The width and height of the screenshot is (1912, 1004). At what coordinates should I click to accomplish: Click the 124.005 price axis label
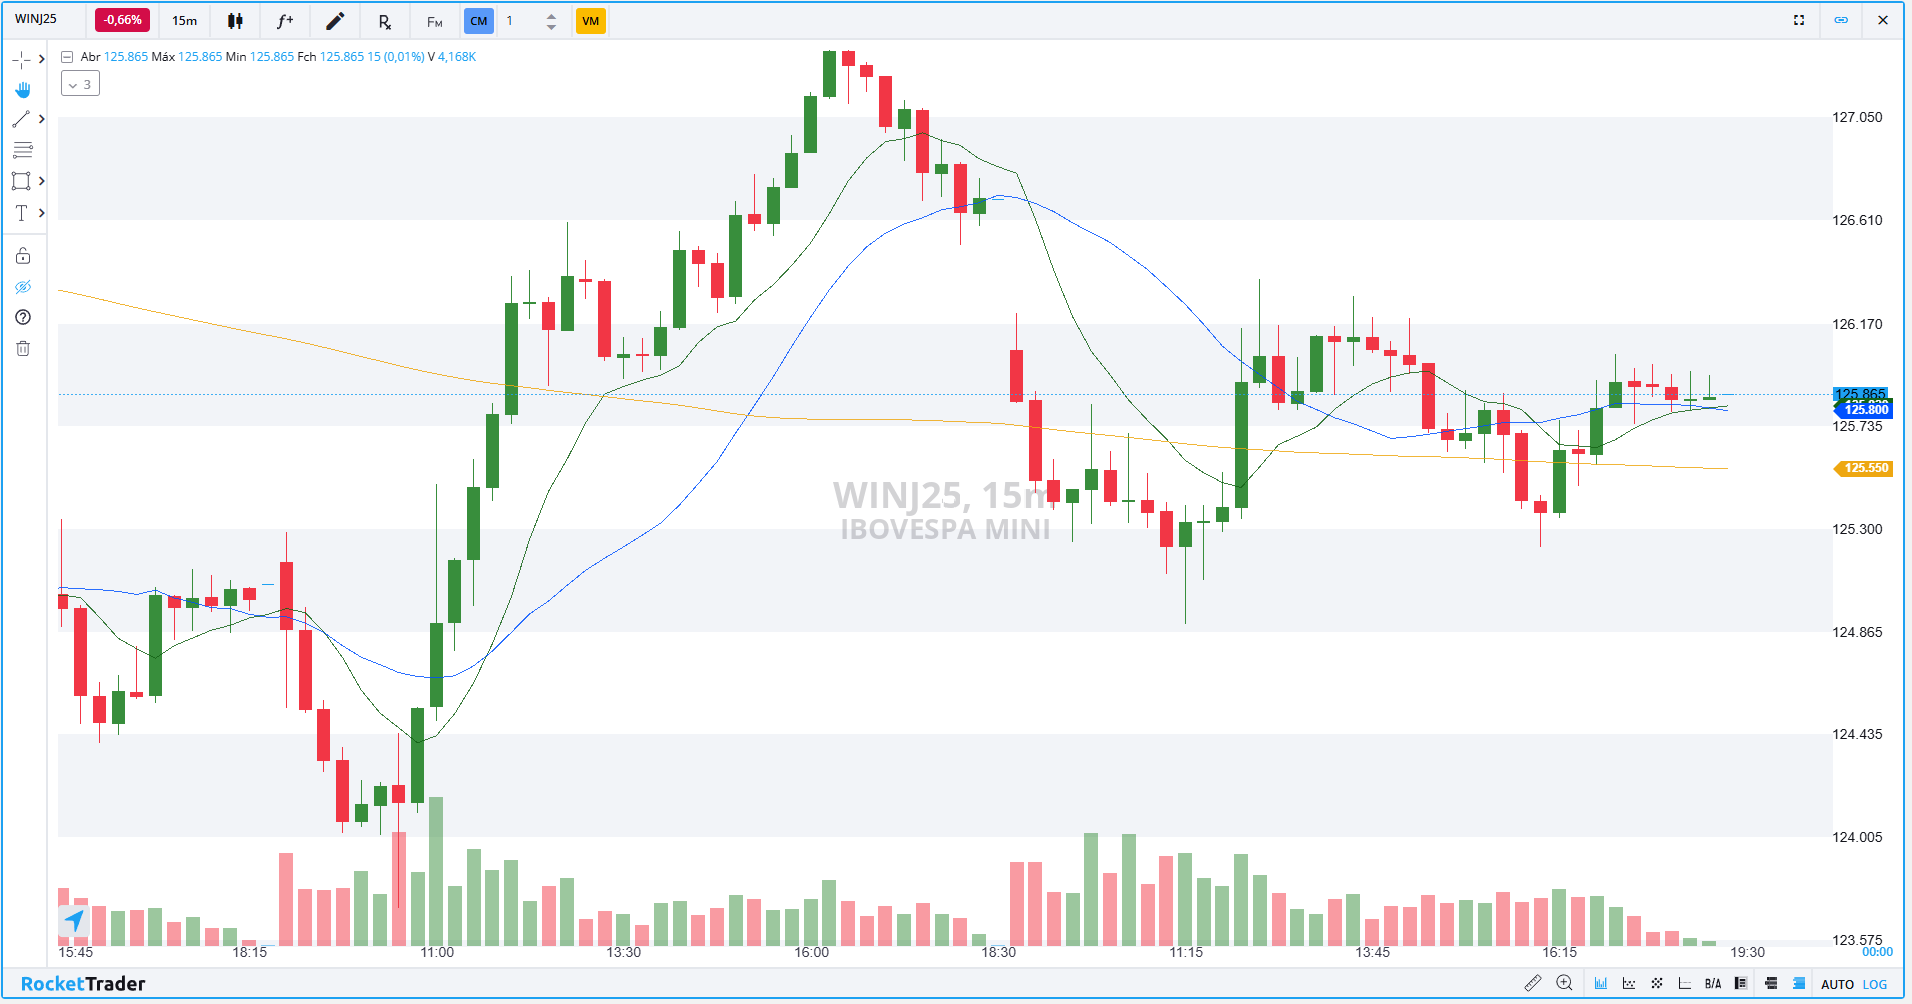1857,837
